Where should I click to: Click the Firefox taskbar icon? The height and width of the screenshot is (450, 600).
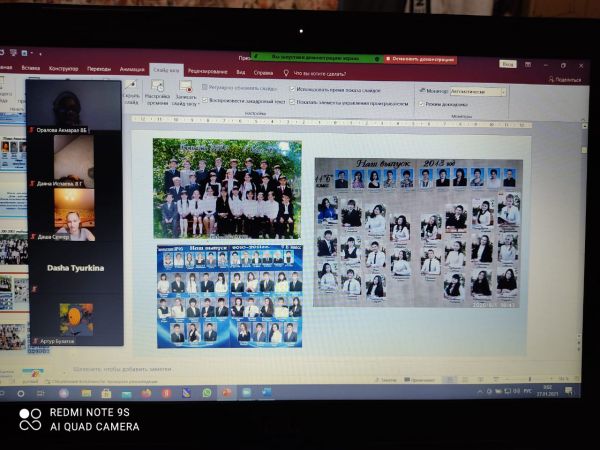click(x=147, y=392)
